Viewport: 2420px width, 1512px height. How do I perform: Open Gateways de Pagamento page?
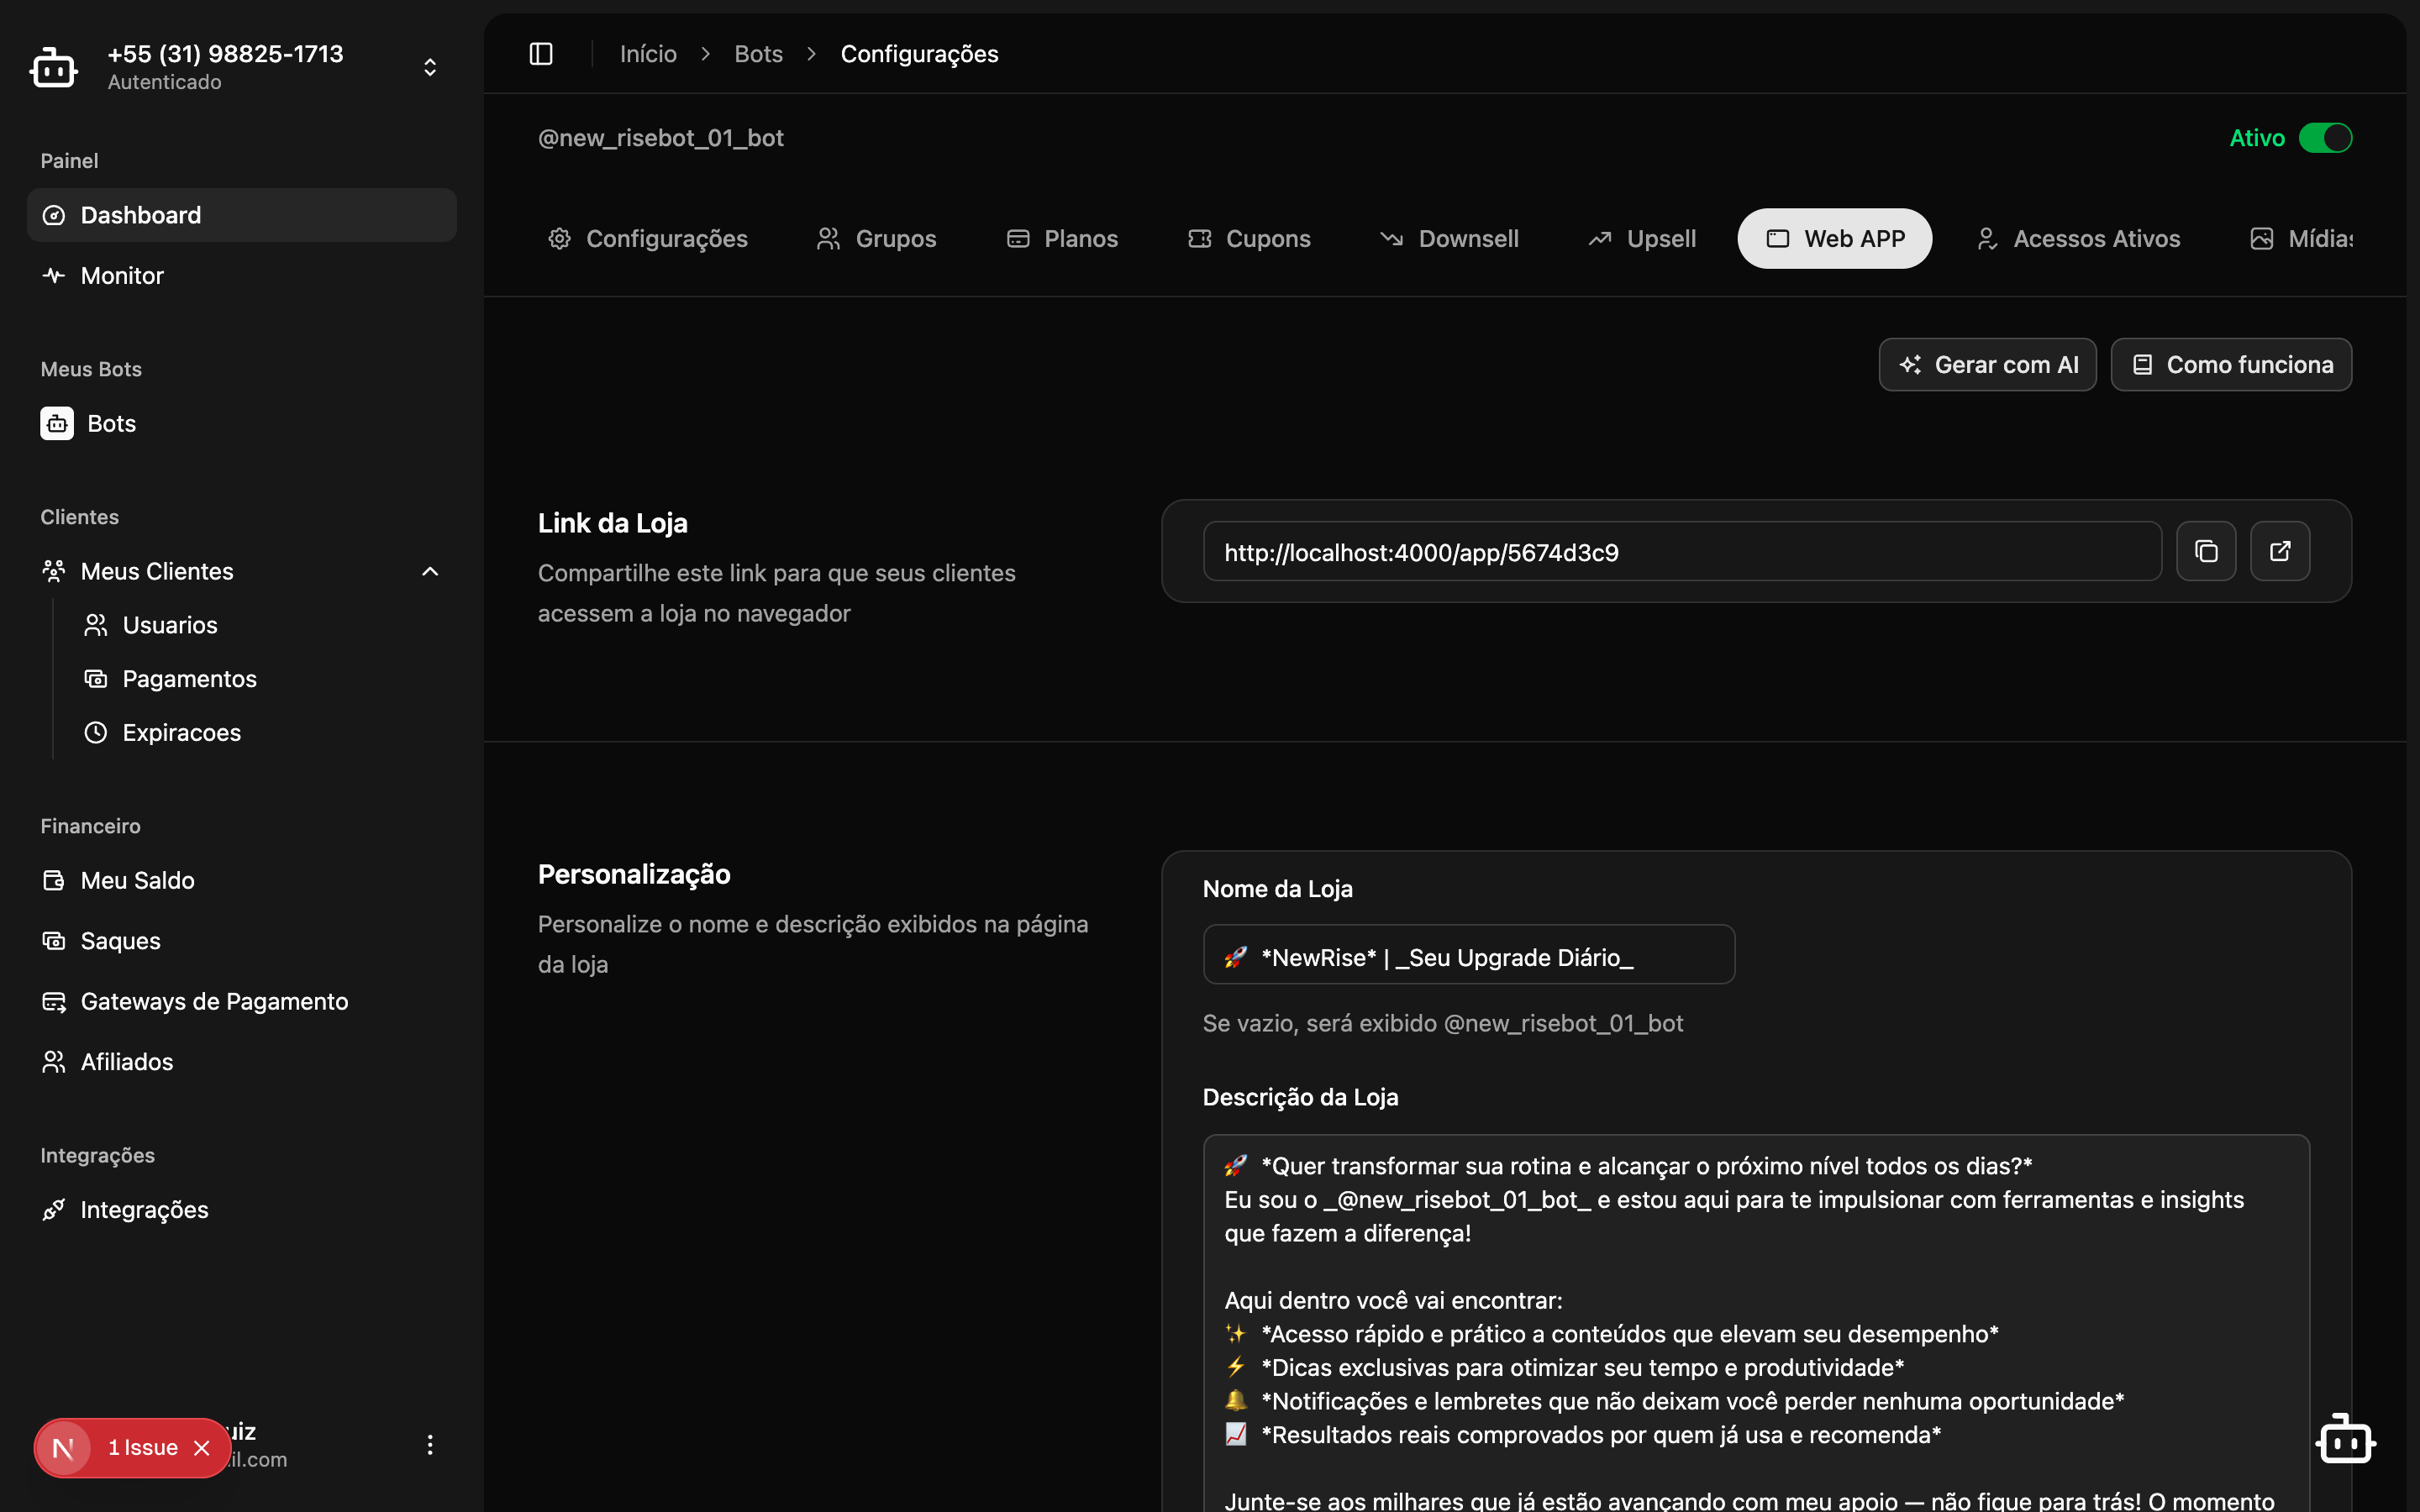242,1001
